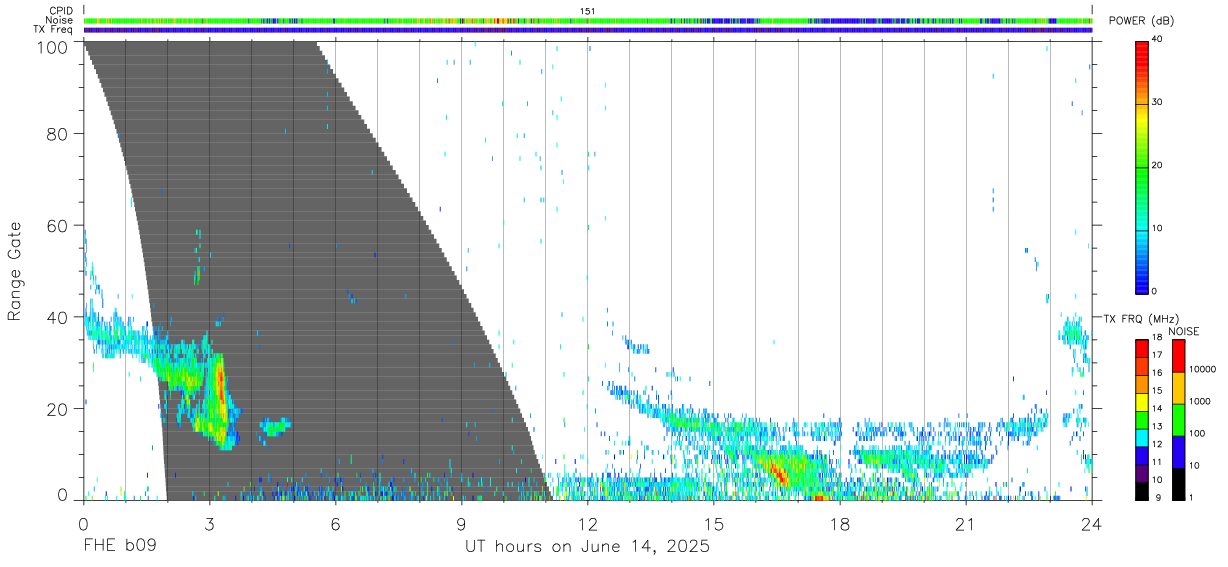Image resolution: width=1228 pixels, height=567 pixels.
Task: Click the 3 tick on the UT hours axis
Action: (210, 524)
